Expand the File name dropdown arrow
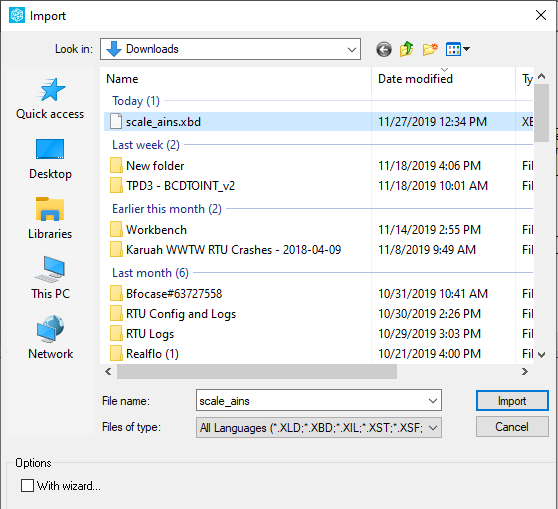 point(433,401)
